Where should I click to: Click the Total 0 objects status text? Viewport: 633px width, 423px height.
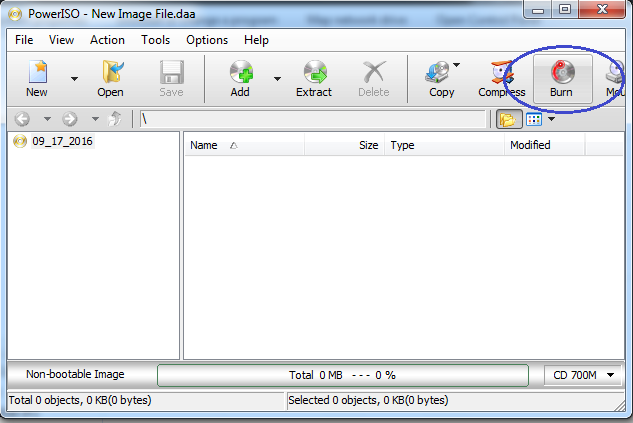(x=80, y=400)
